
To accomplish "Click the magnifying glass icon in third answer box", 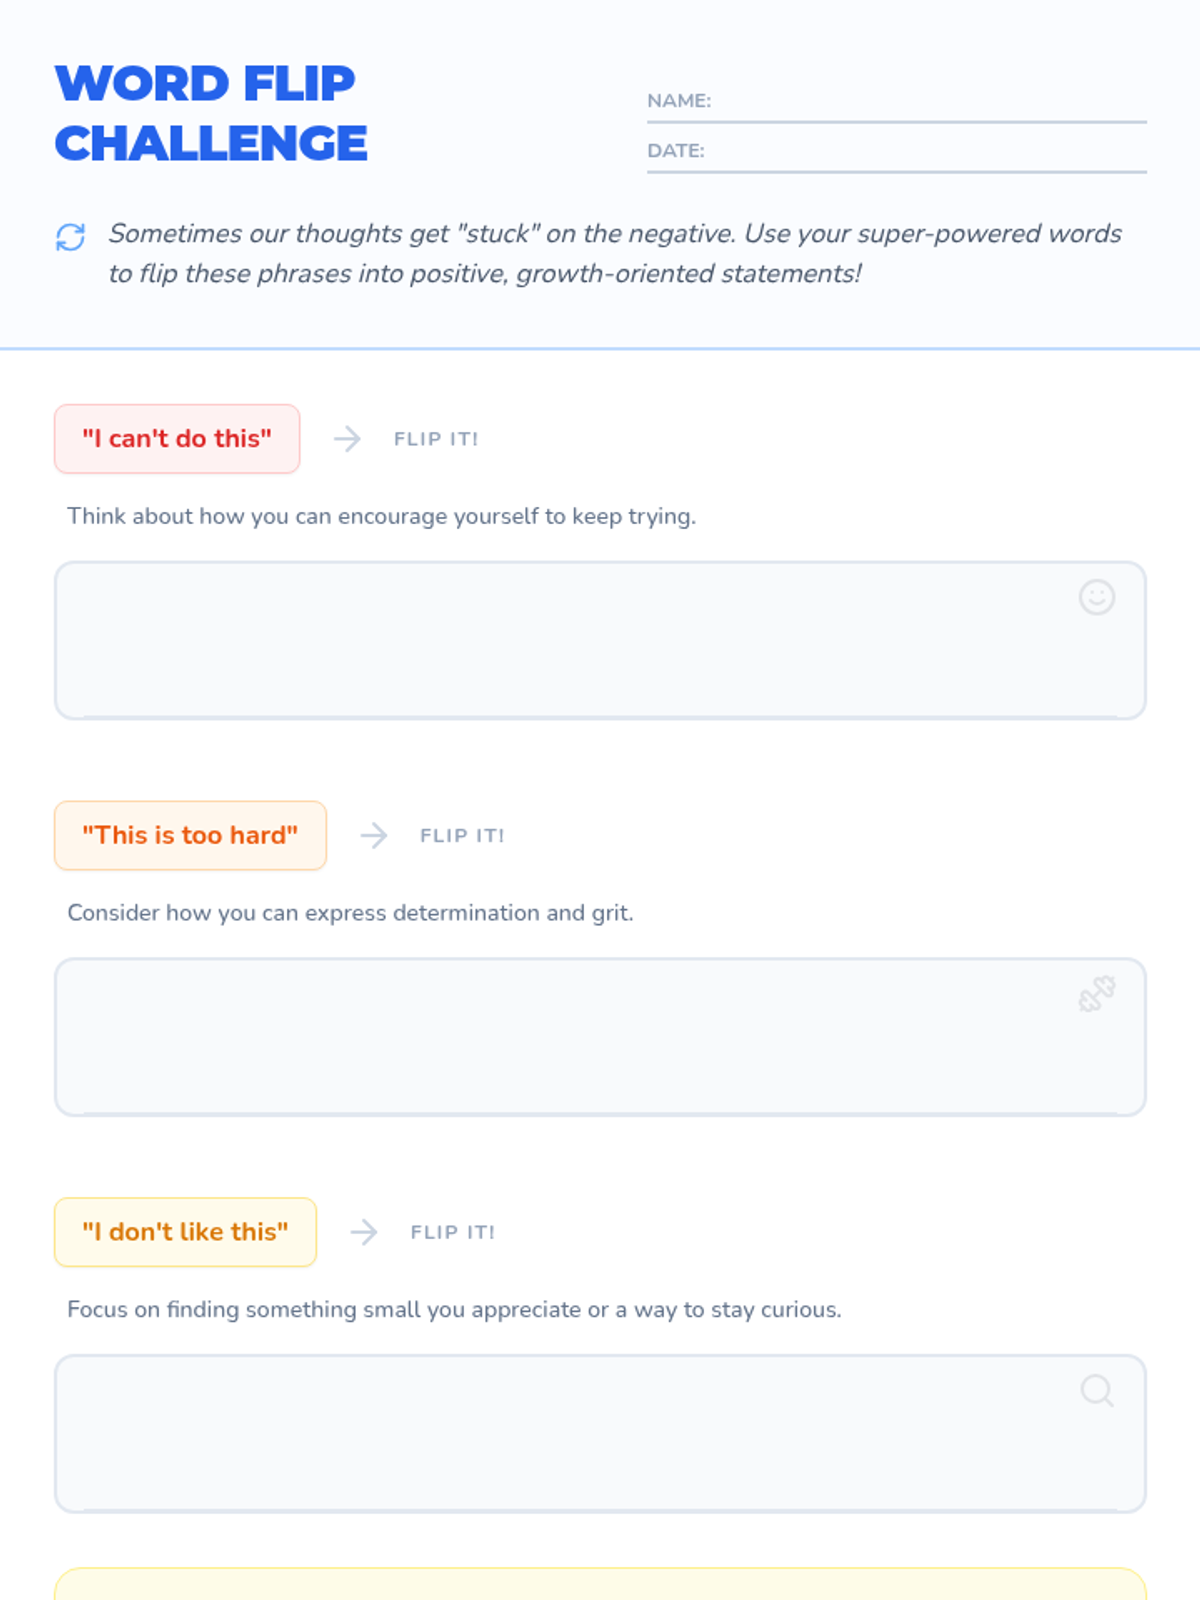I will point(1096,1390).
